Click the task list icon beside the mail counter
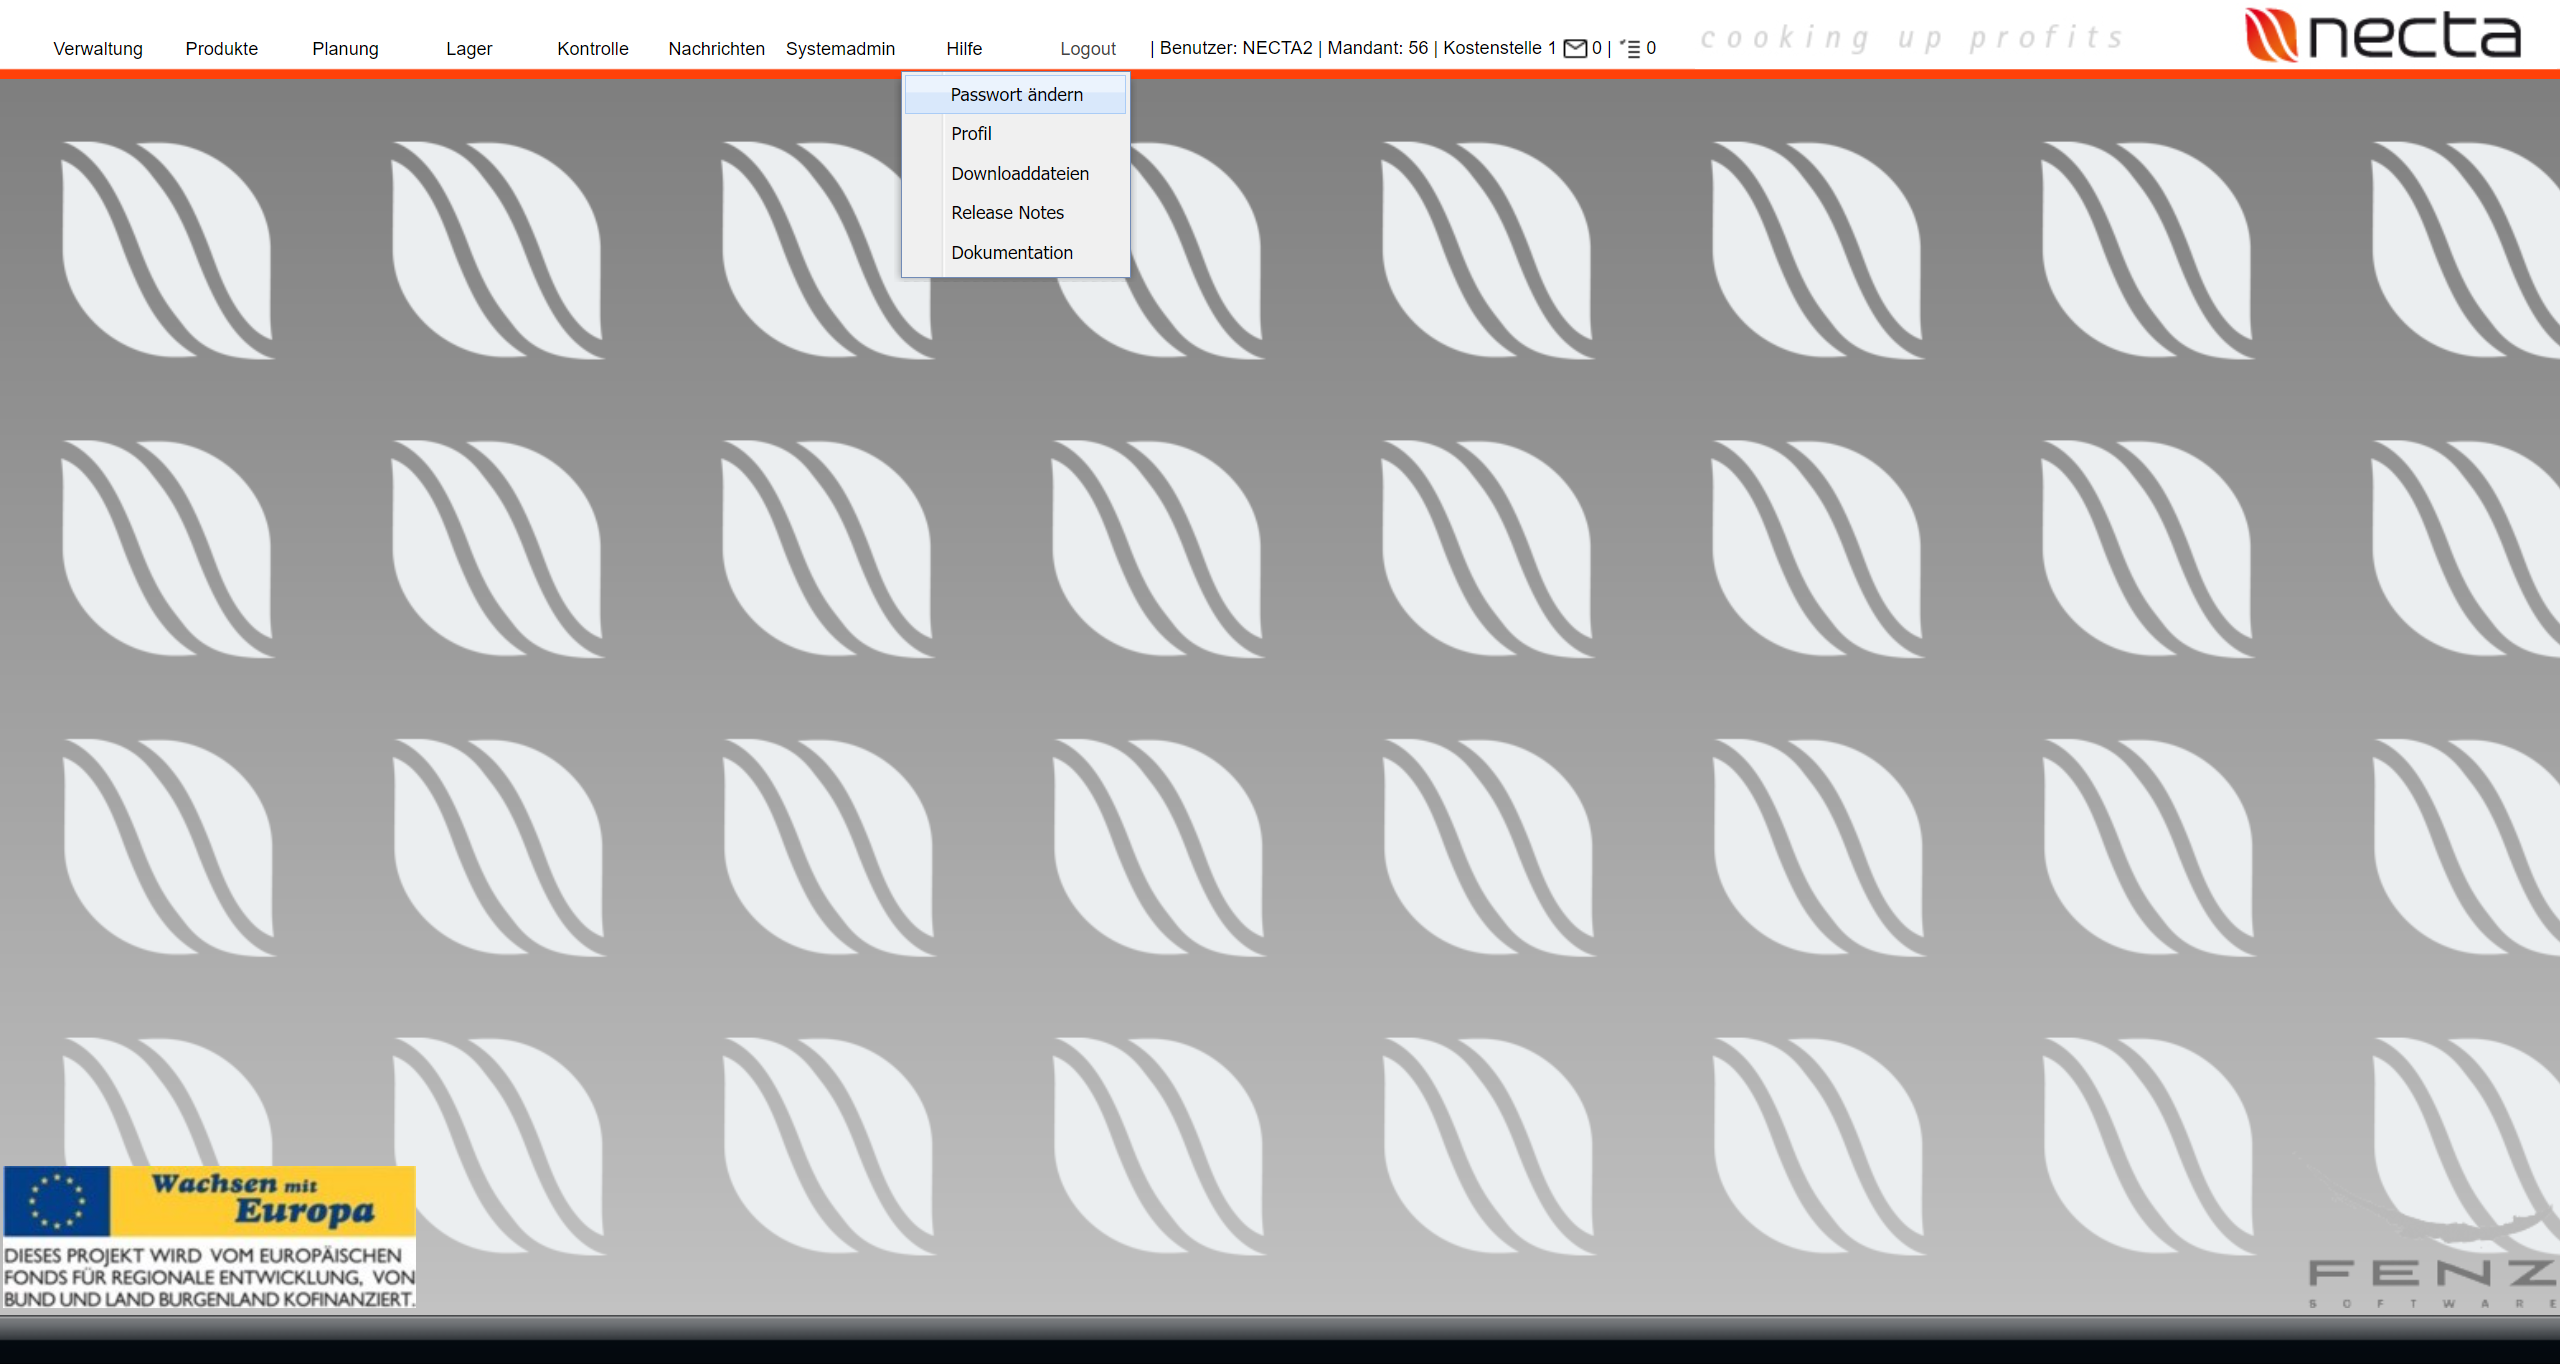Screen dimensions: 2560x1364 point(1631,48)
